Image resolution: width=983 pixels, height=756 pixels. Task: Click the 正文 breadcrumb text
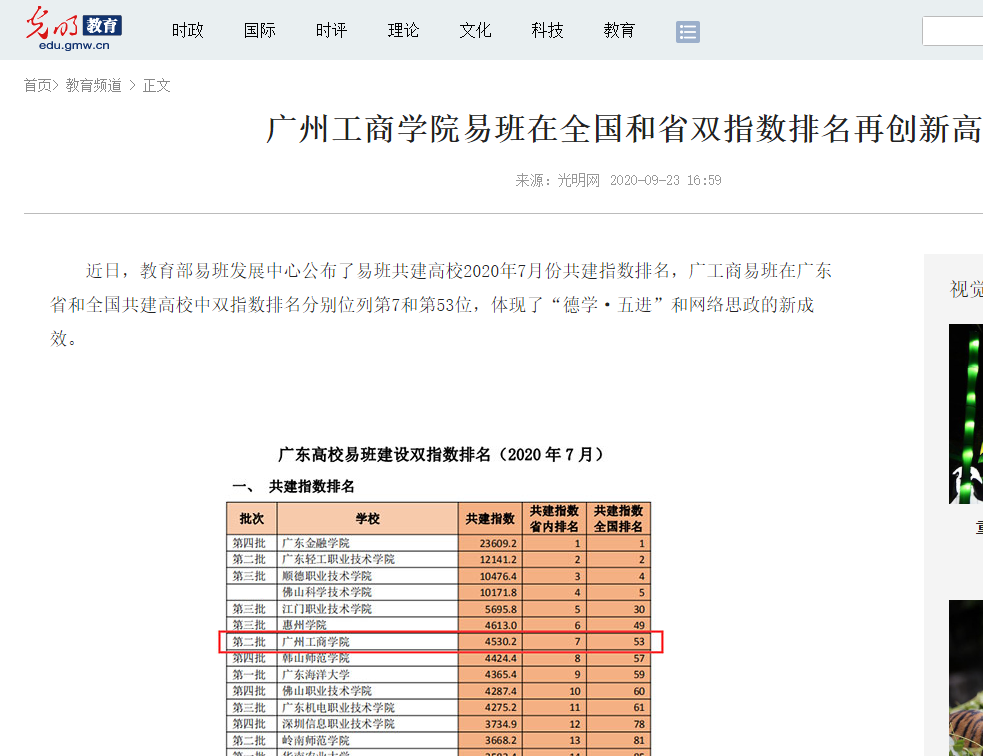pyautogui.click(x=157, y=86)
